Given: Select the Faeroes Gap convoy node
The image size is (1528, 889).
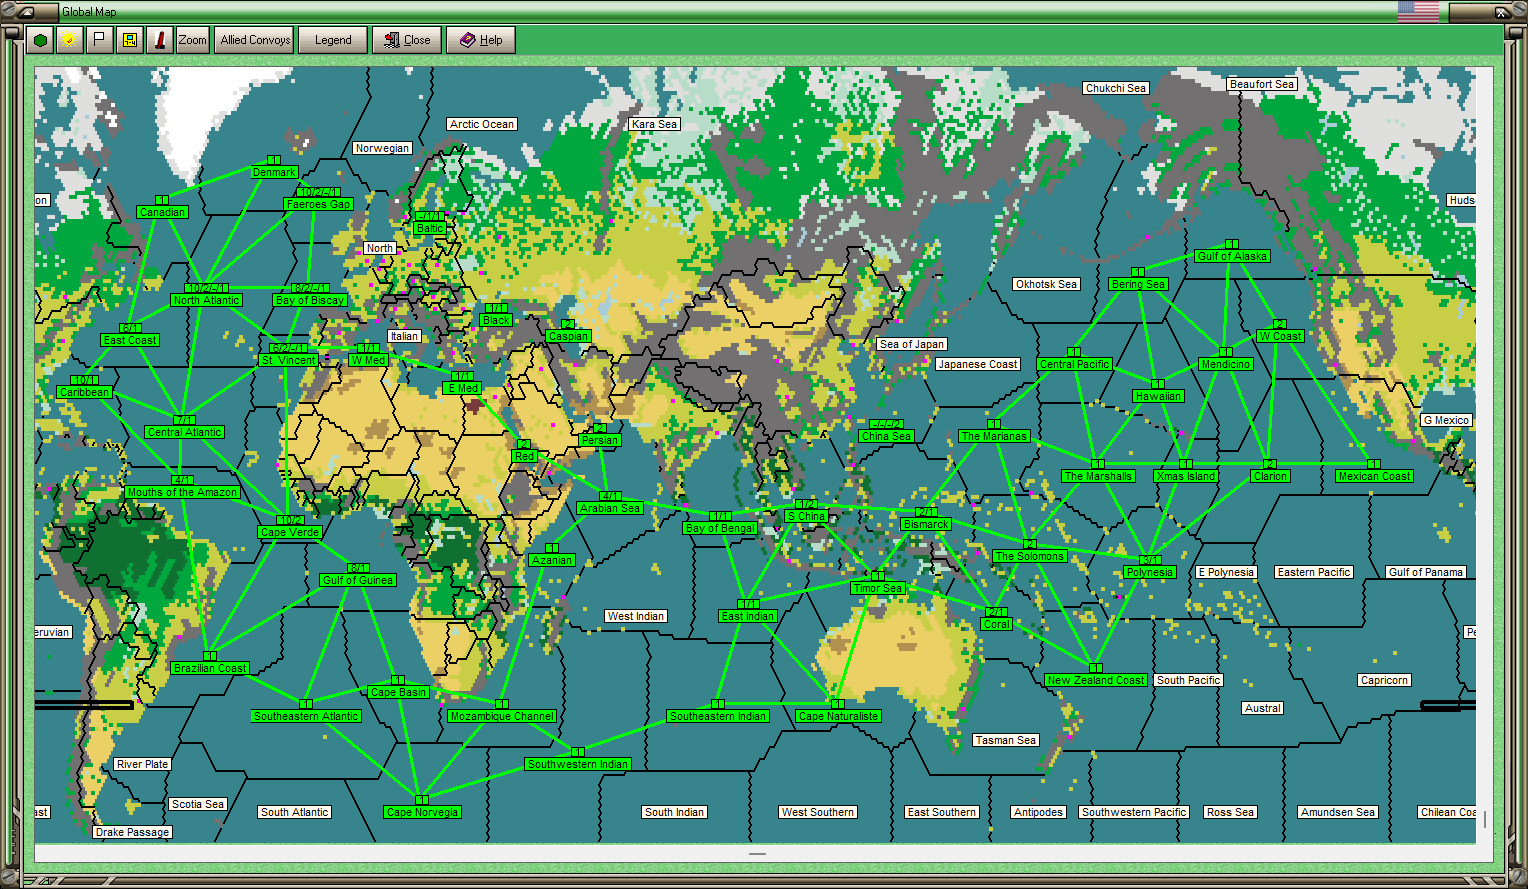Looking at the screenshot, I should coord(318,204).
